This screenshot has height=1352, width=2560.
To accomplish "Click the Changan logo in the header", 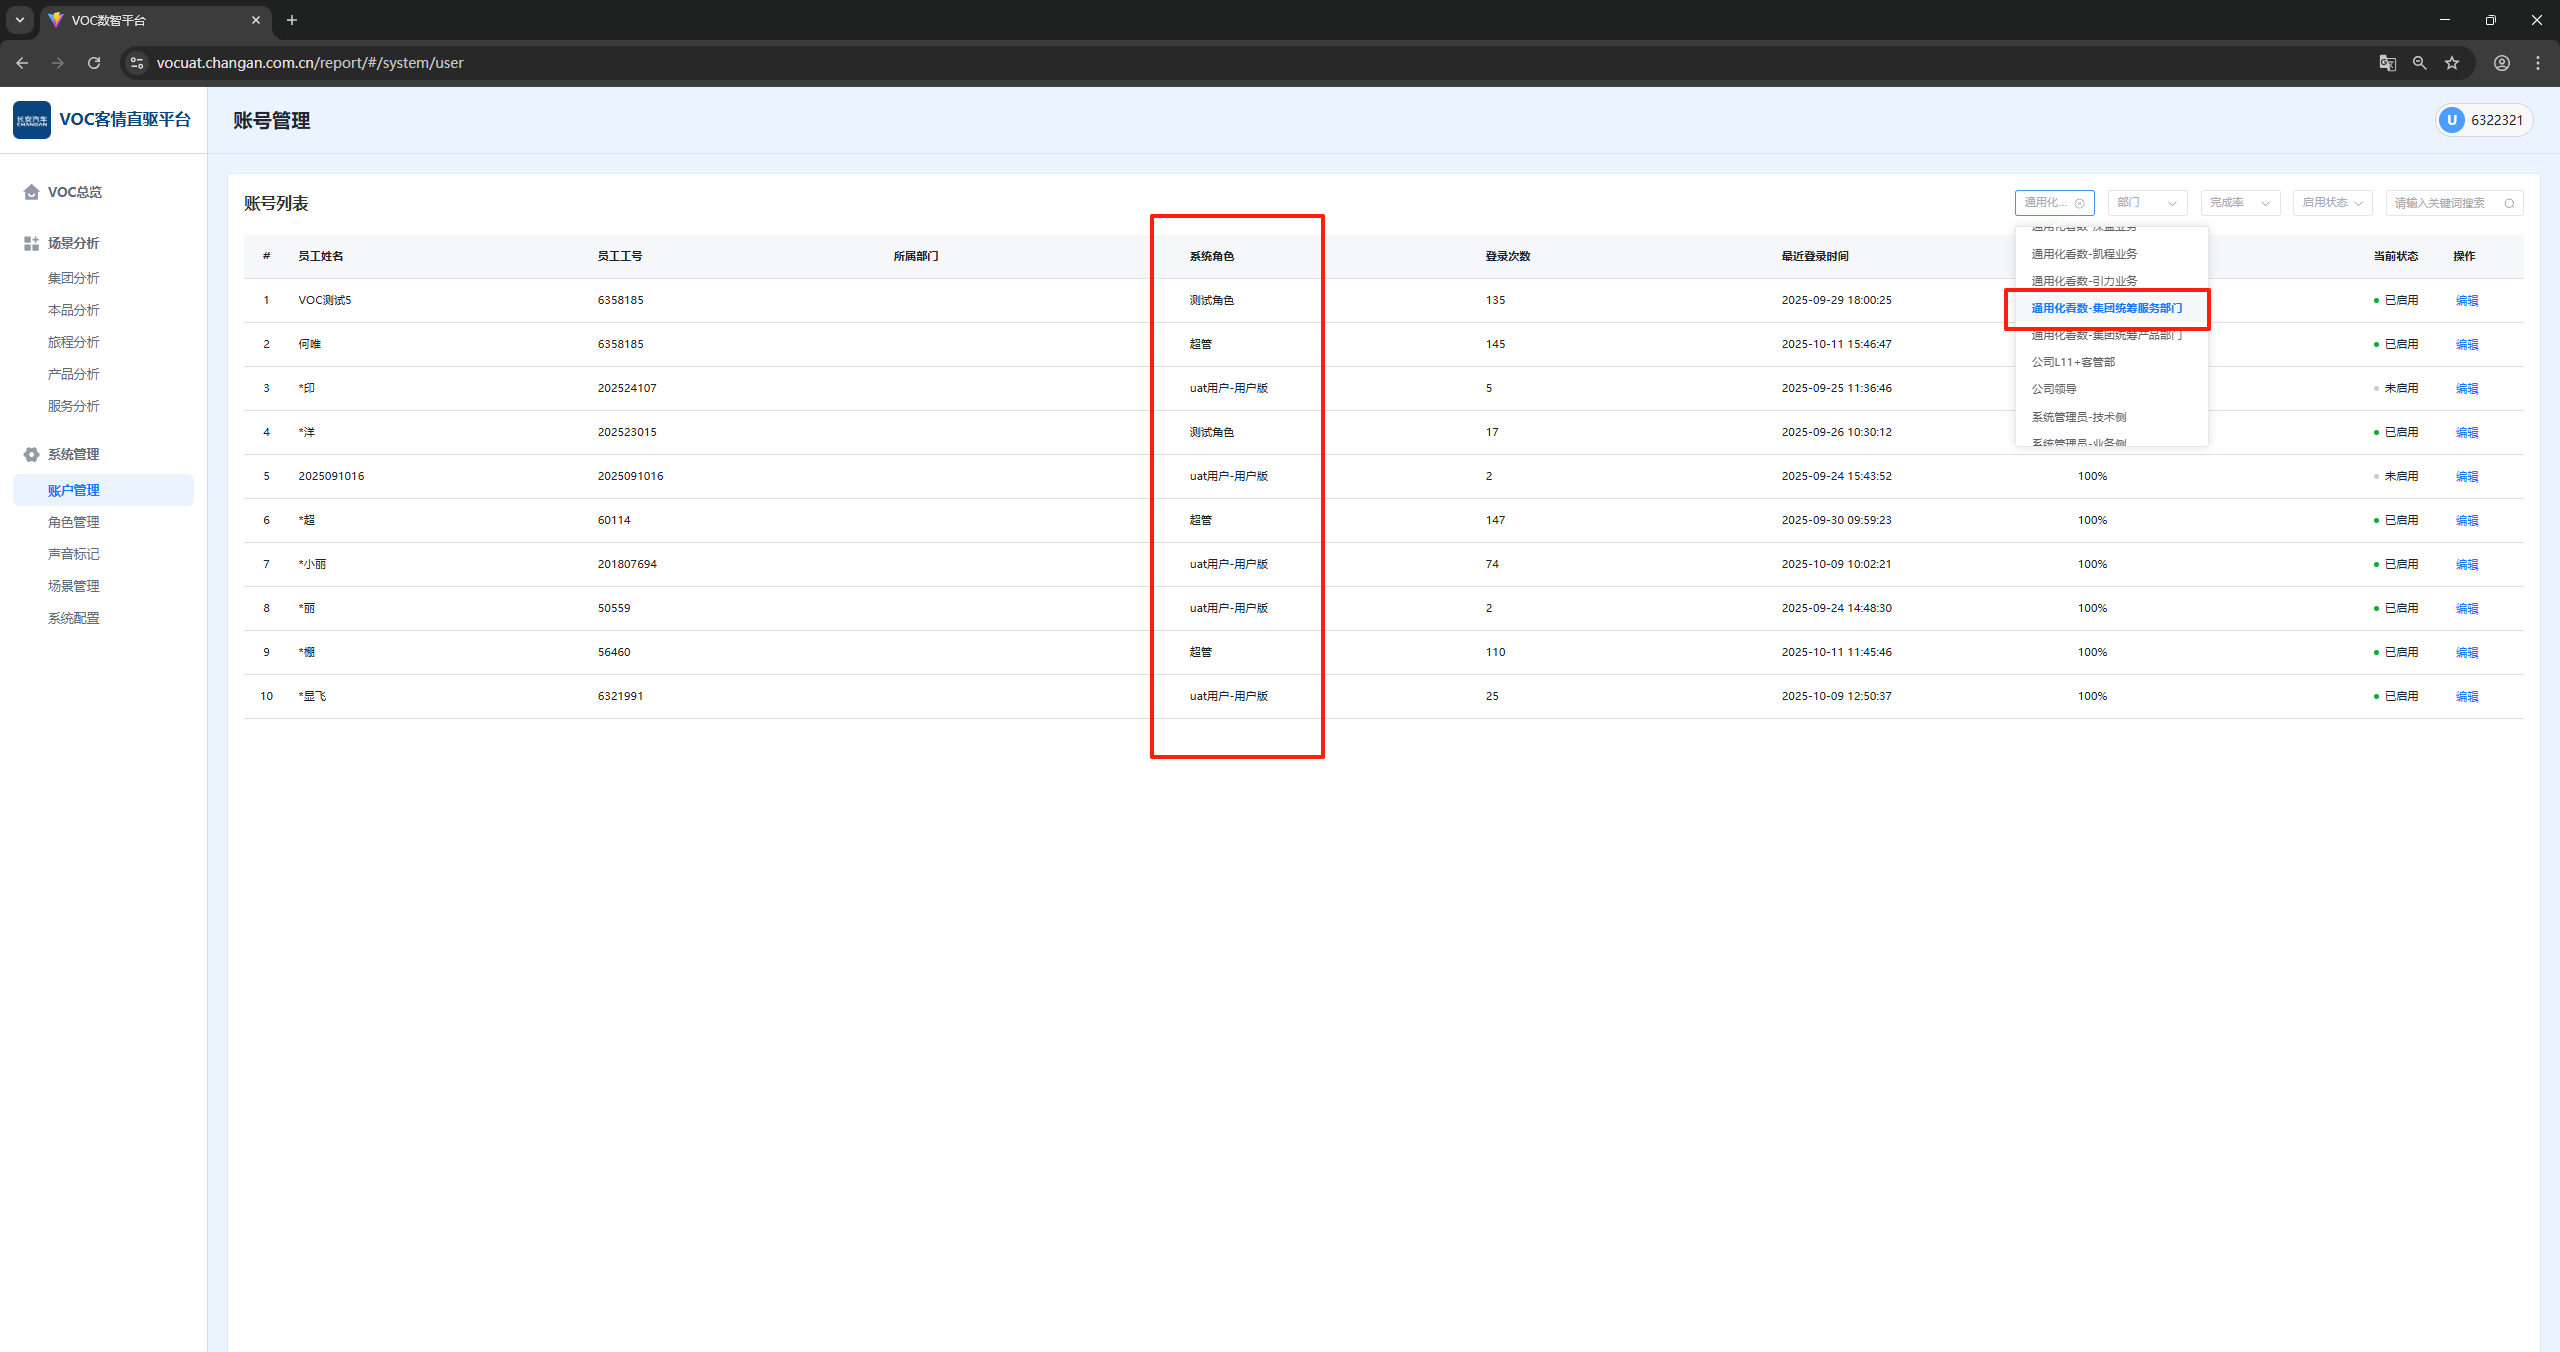I will click(32, 120).
